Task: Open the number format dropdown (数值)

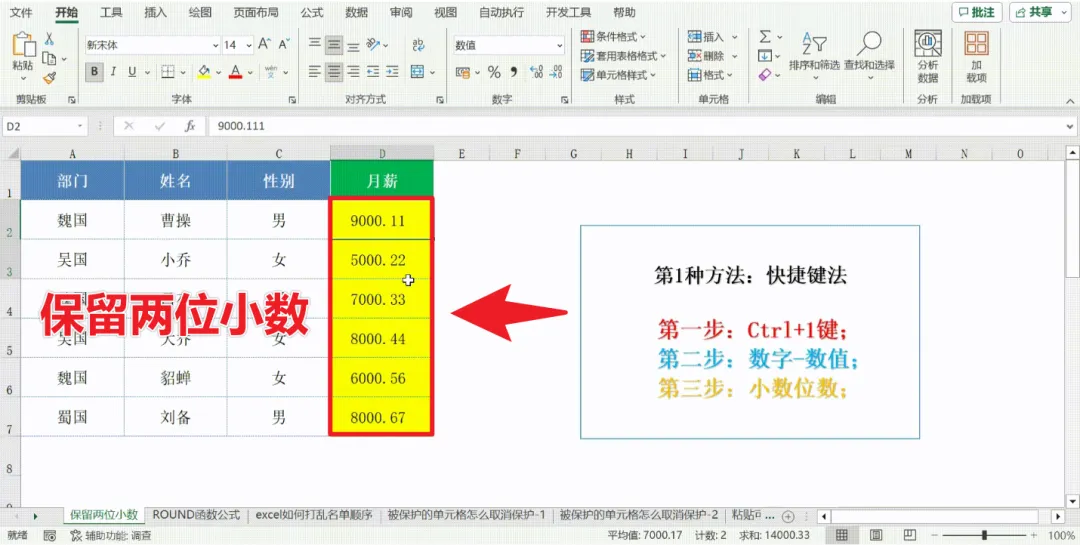Action: click(x=559, y=45)
